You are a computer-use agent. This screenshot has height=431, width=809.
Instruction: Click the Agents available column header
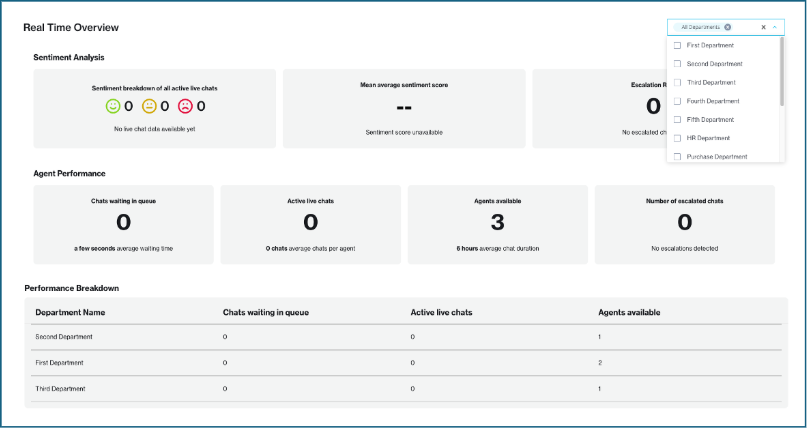tap(629, 313)
